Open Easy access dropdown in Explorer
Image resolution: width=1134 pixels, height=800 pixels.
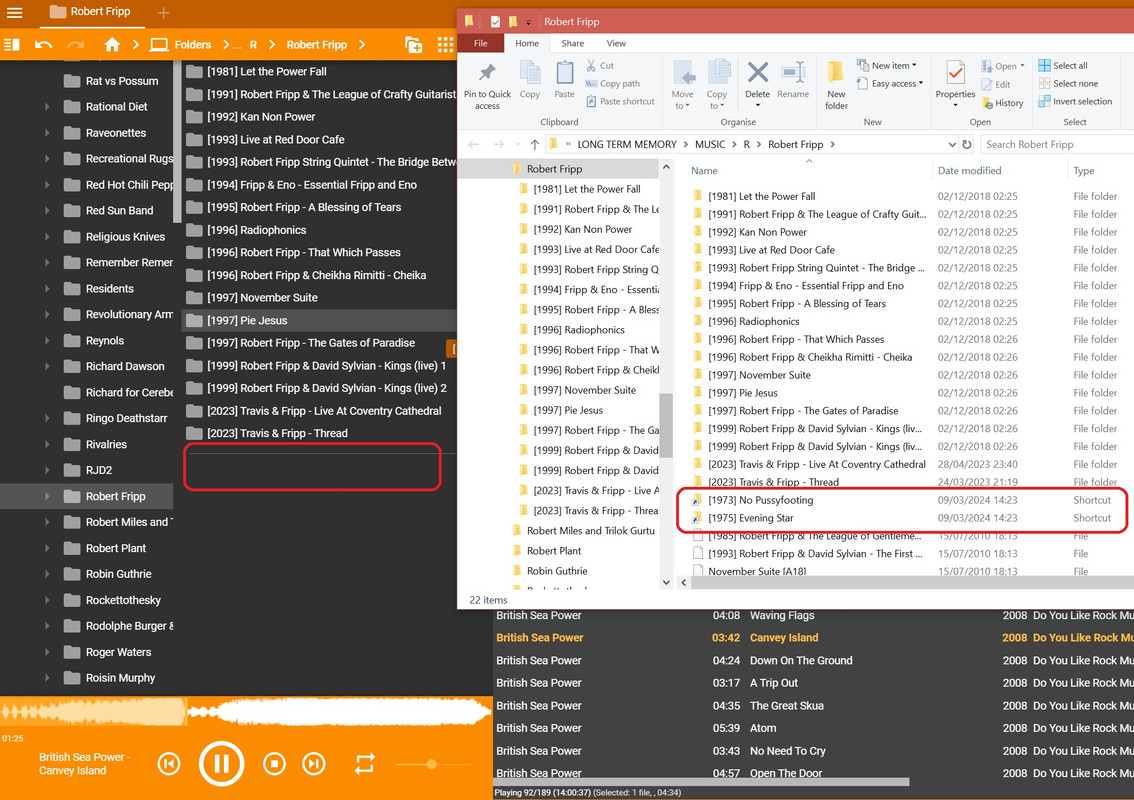coord(890,84)
